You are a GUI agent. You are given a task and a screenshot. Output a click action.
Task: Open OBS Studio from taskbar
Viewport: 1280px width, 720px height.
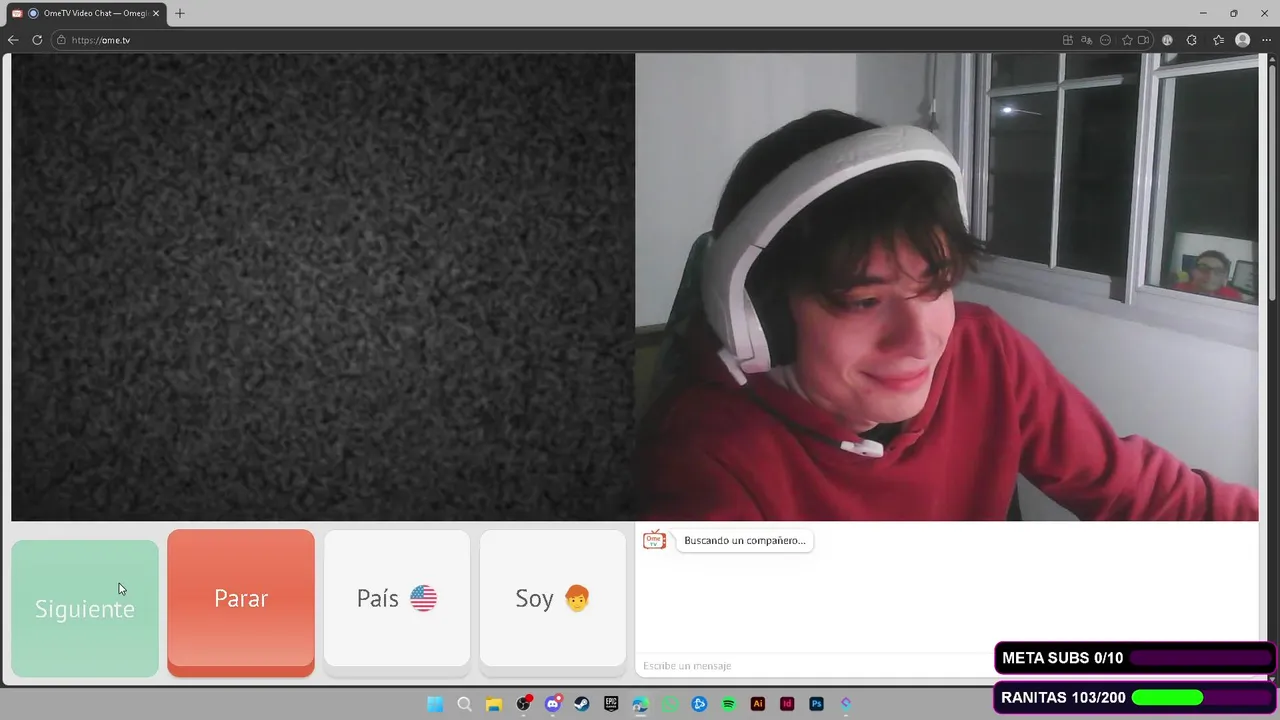coord(523,704)
